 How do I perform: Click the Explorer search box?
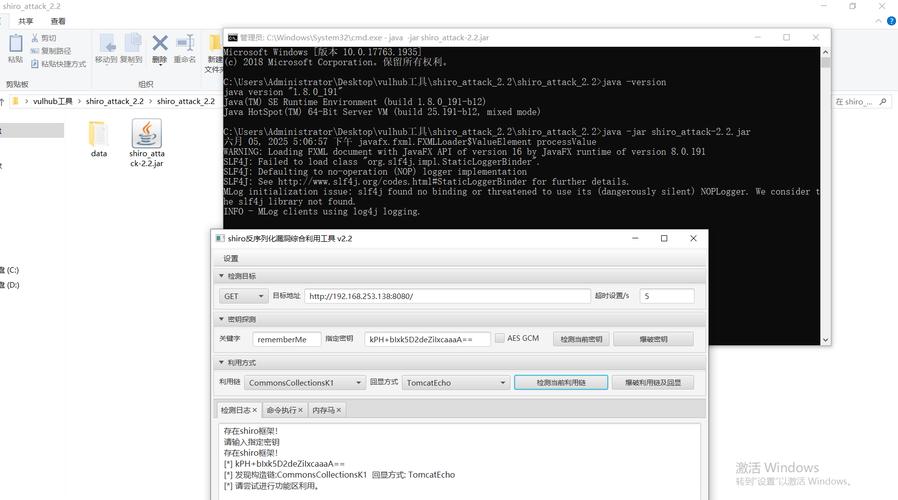pos(862,101)
